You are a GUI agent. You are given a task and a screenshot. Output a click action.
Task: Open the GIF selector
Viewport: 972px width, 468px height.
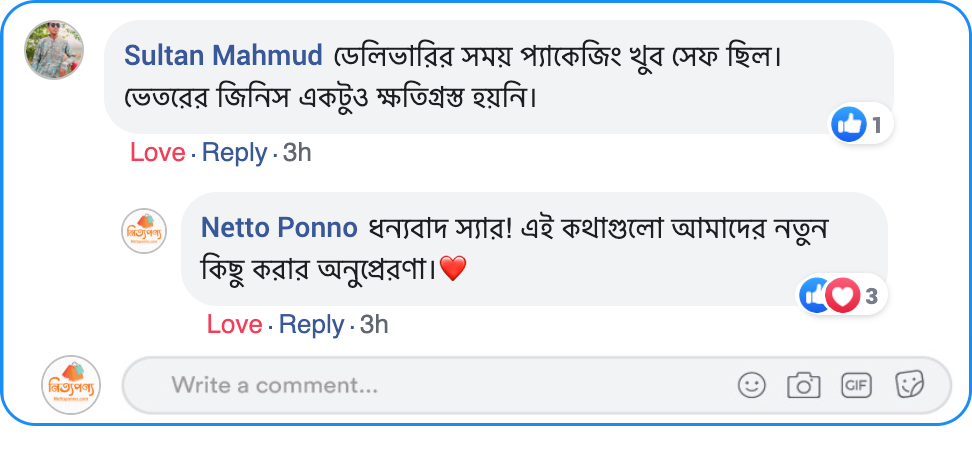(856, 385)
